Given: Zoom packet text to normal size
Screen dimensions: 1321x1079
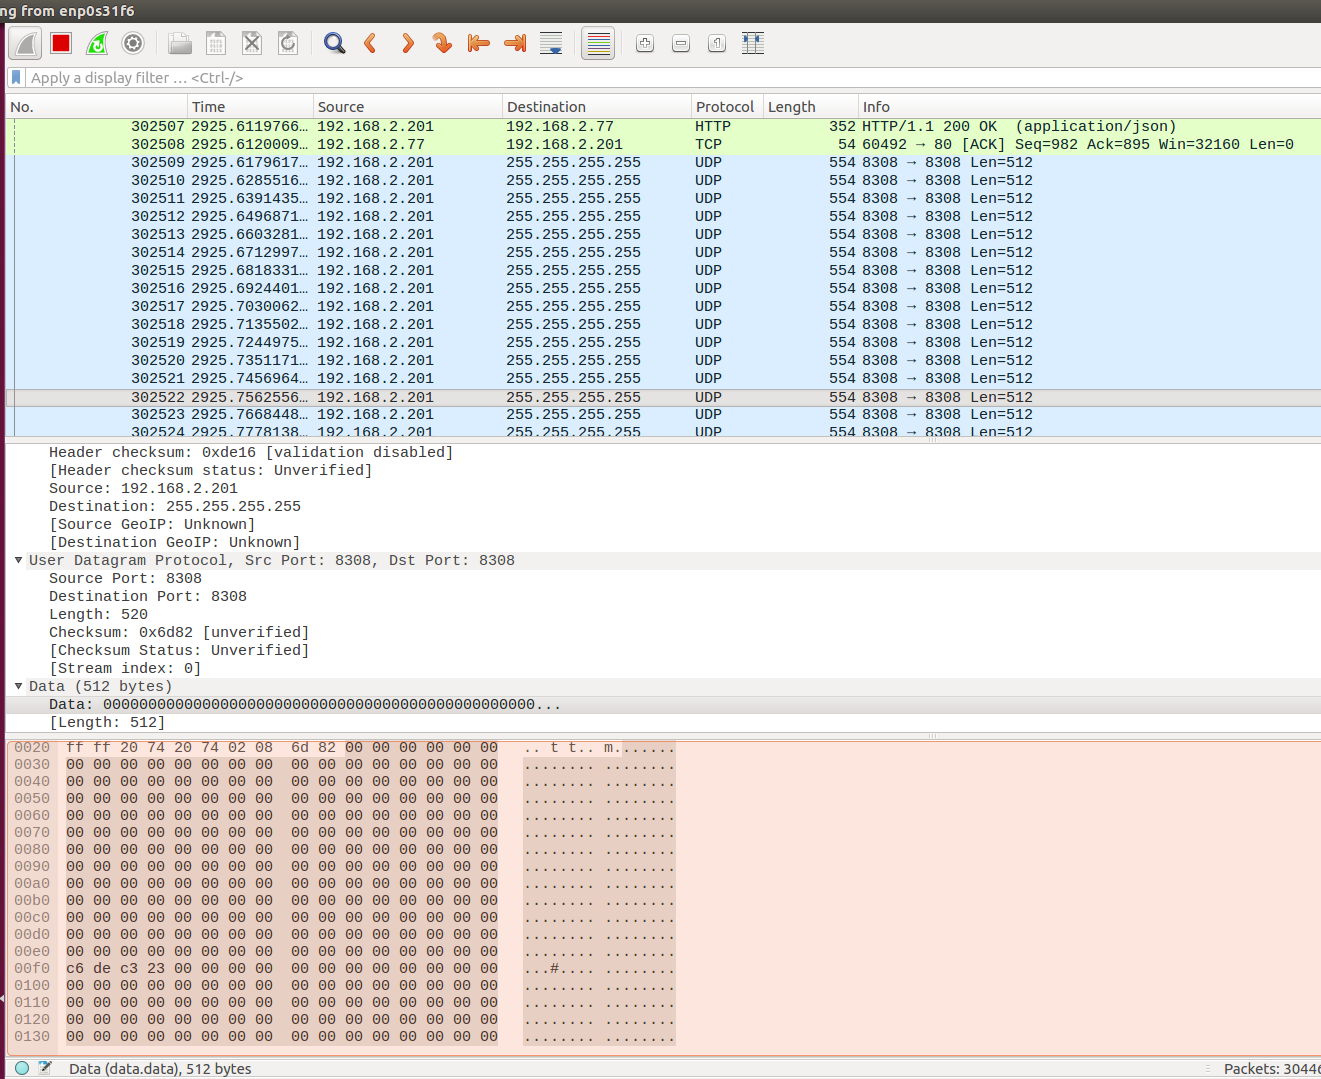Looking at the screenshot, I should tap(715, 43).
